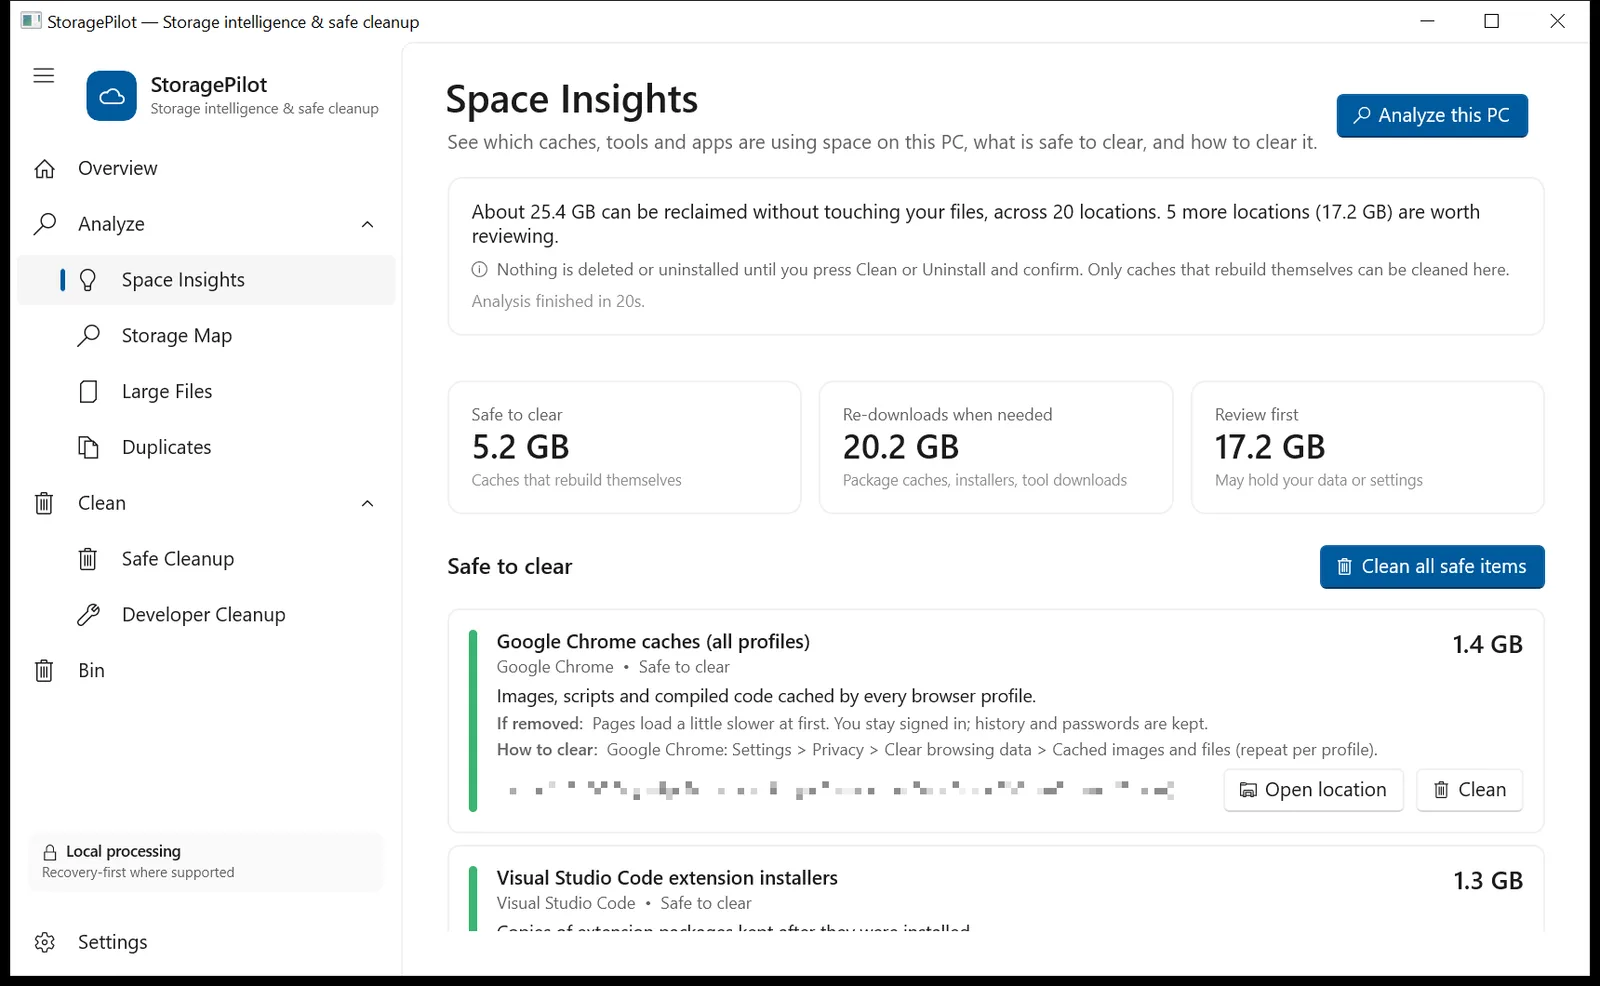Screen dimensions: 1600x986
Task: Click the Re-downloads when needed 20.2 GB card
Action: (995, 447)
